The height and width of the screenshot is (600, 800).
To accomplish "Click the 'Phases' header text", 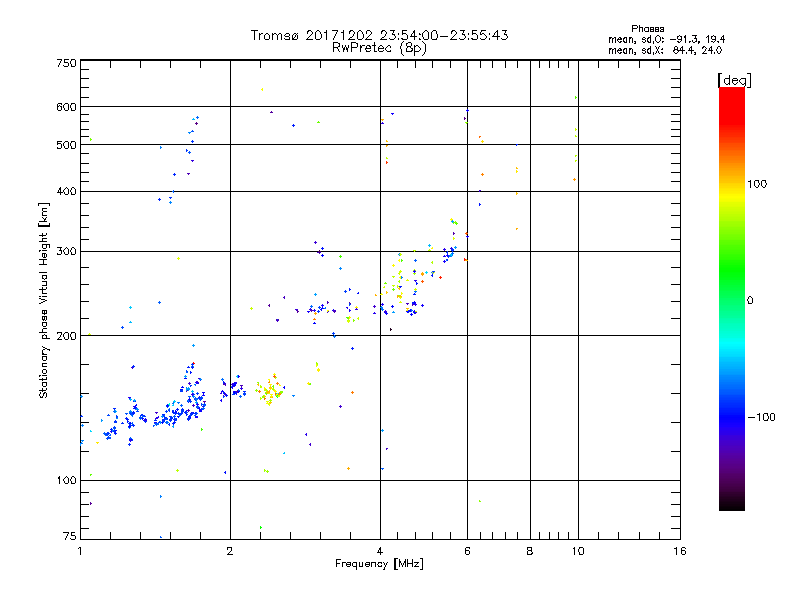I will 647,29.
